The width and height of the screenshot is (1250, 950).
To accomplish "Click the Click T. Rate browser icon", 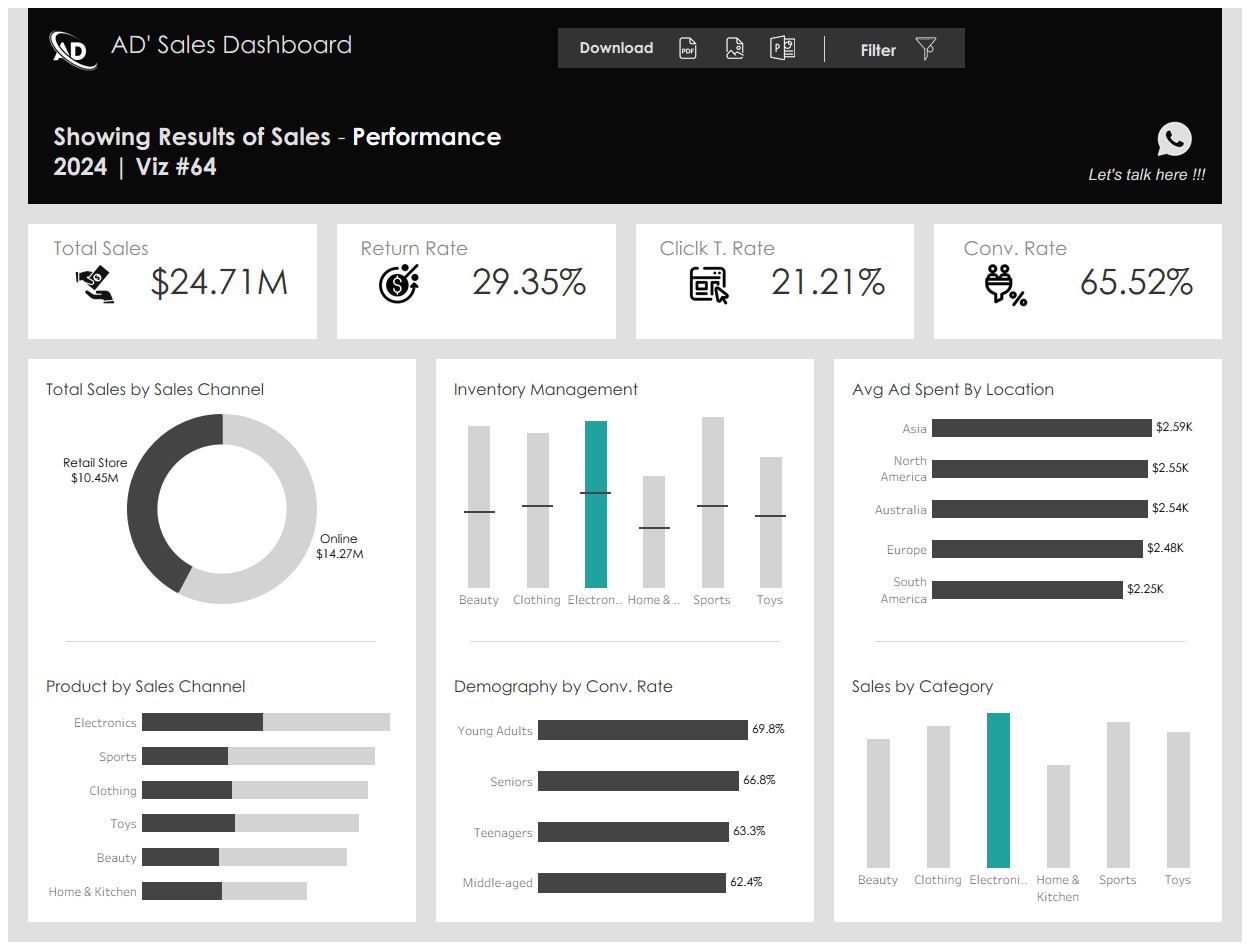I will point(709,284).
